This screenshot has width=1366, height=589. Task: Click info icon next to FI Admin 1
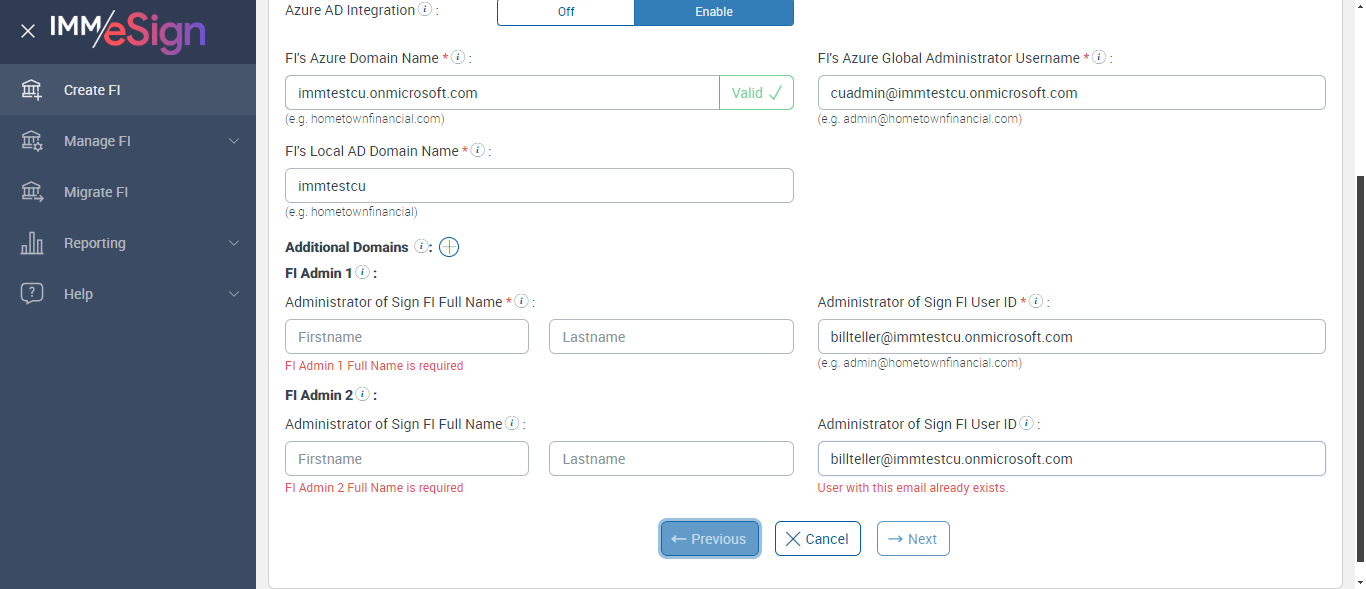coord(362,272)
